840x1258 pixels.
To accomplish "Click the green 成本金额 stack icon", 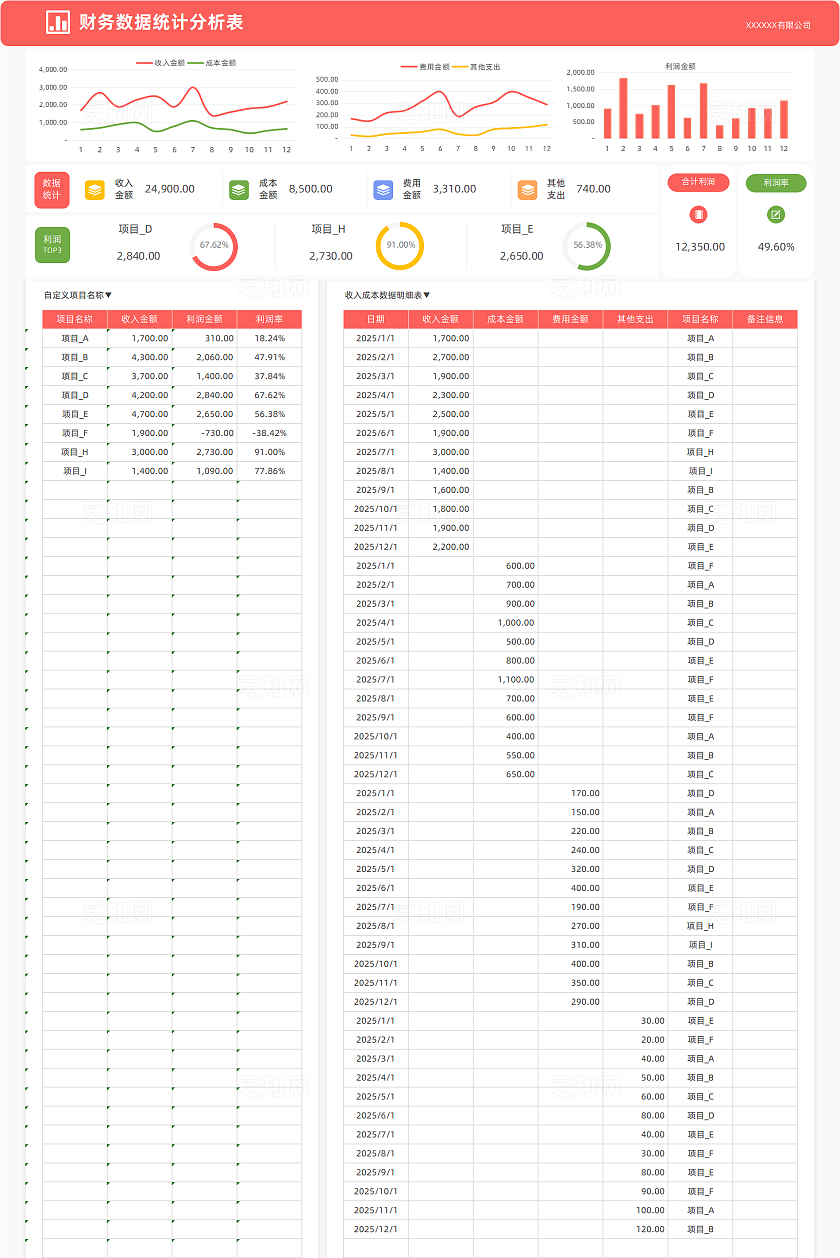I will (x=239, y=189).
